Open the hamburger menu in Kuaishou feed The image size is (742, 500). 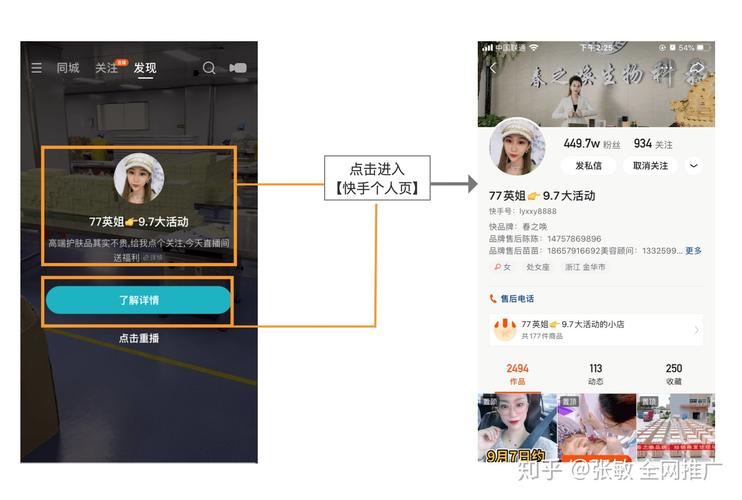[36, 68]
